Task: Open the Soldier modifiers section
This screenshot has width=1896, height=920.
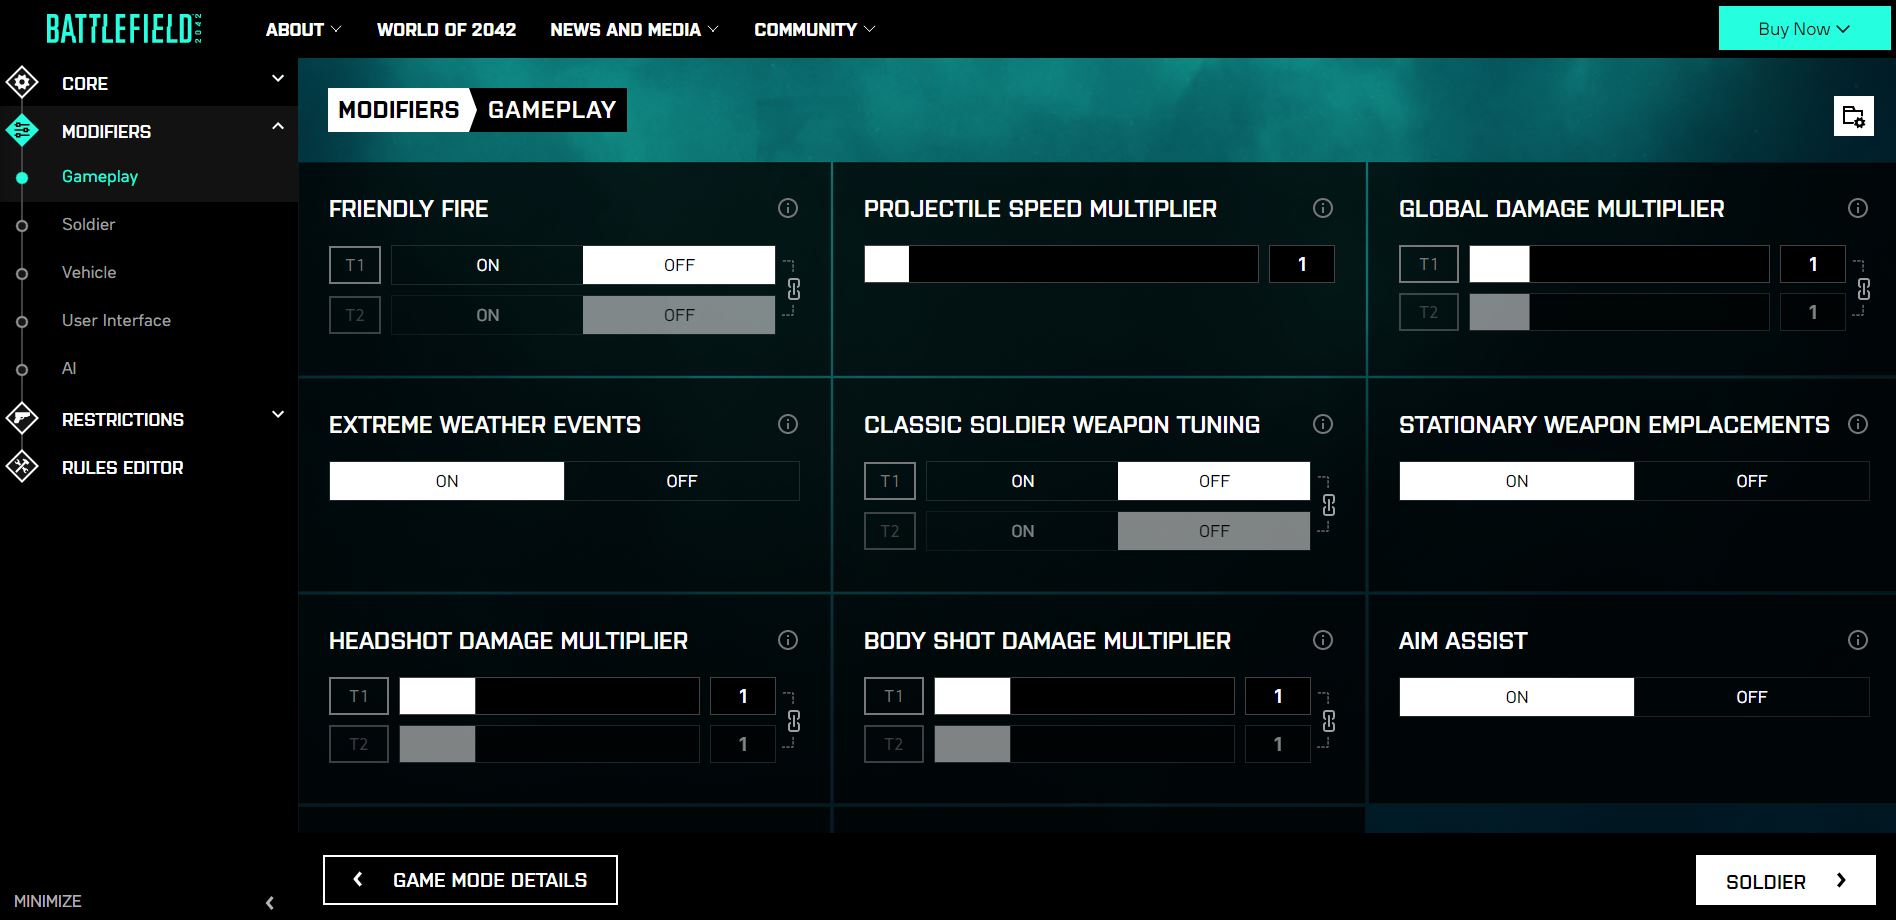Action: pyautogui.click(x=88, y=225)
